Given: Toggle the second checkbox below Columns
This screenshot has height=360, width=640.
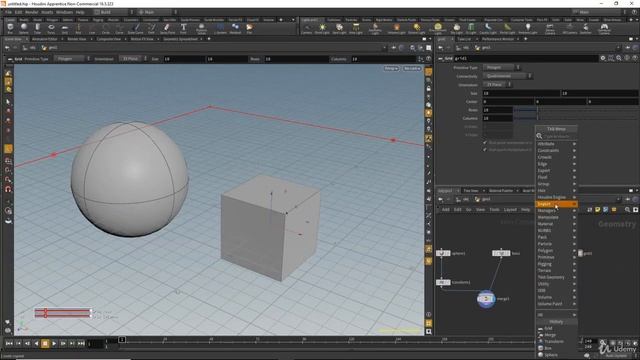Looking at the screenshot, I should click(x=485, y=150).
